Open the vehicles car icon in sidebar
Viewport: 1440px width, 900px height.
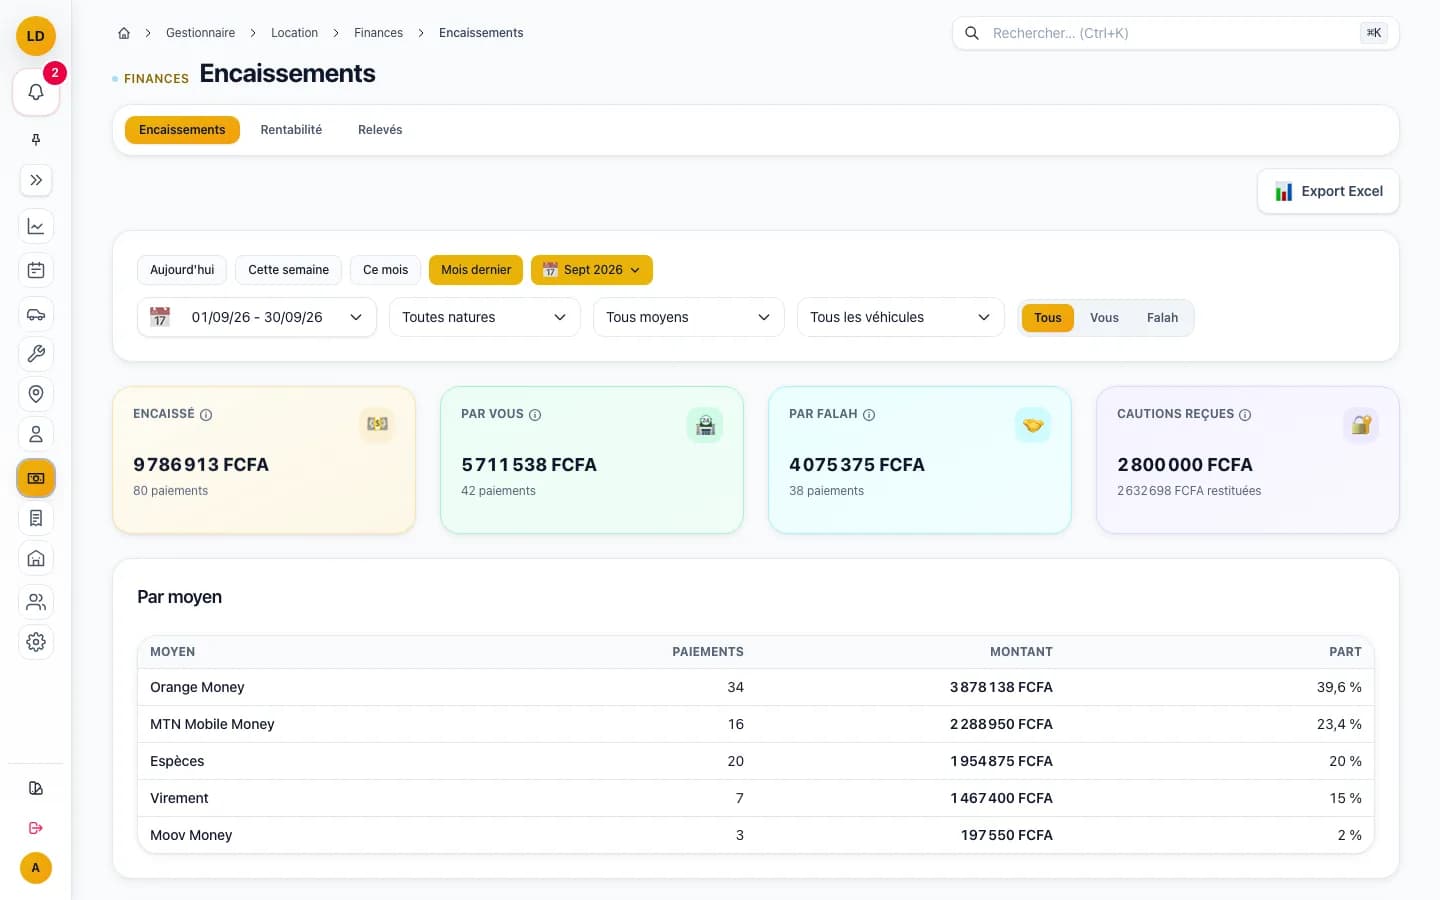[36, 314]
